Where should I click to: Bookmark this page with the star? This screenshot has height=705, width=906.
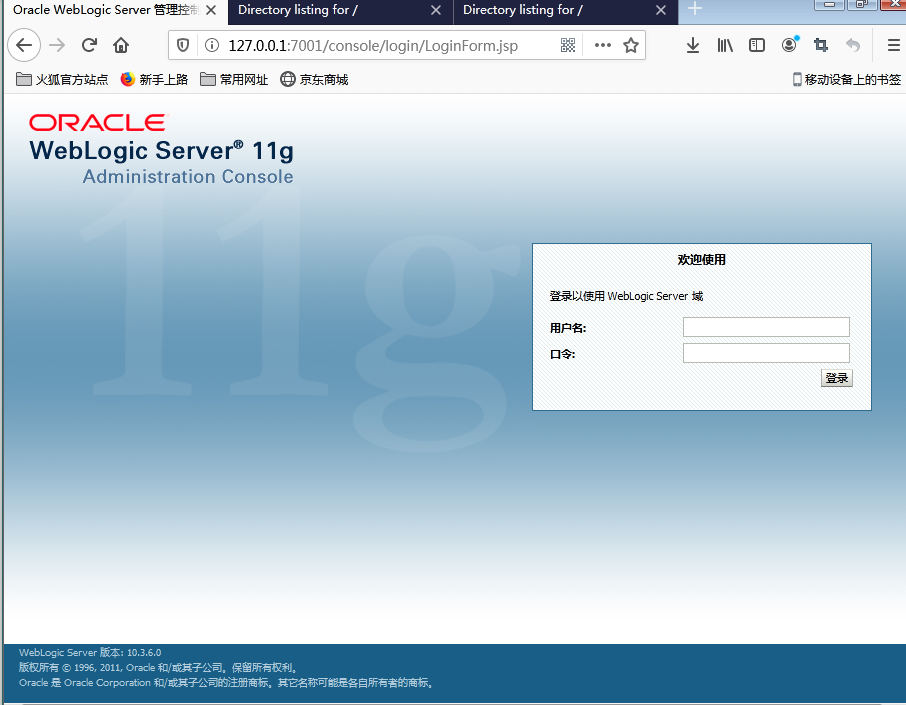631,45
